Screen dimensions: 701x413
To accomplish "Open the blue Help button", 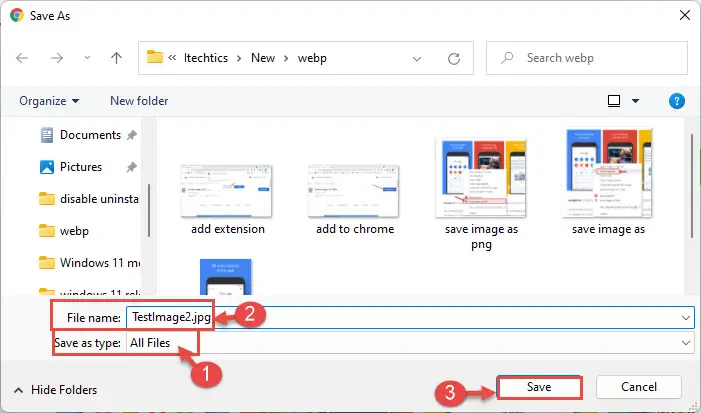I will pos(676,101).
